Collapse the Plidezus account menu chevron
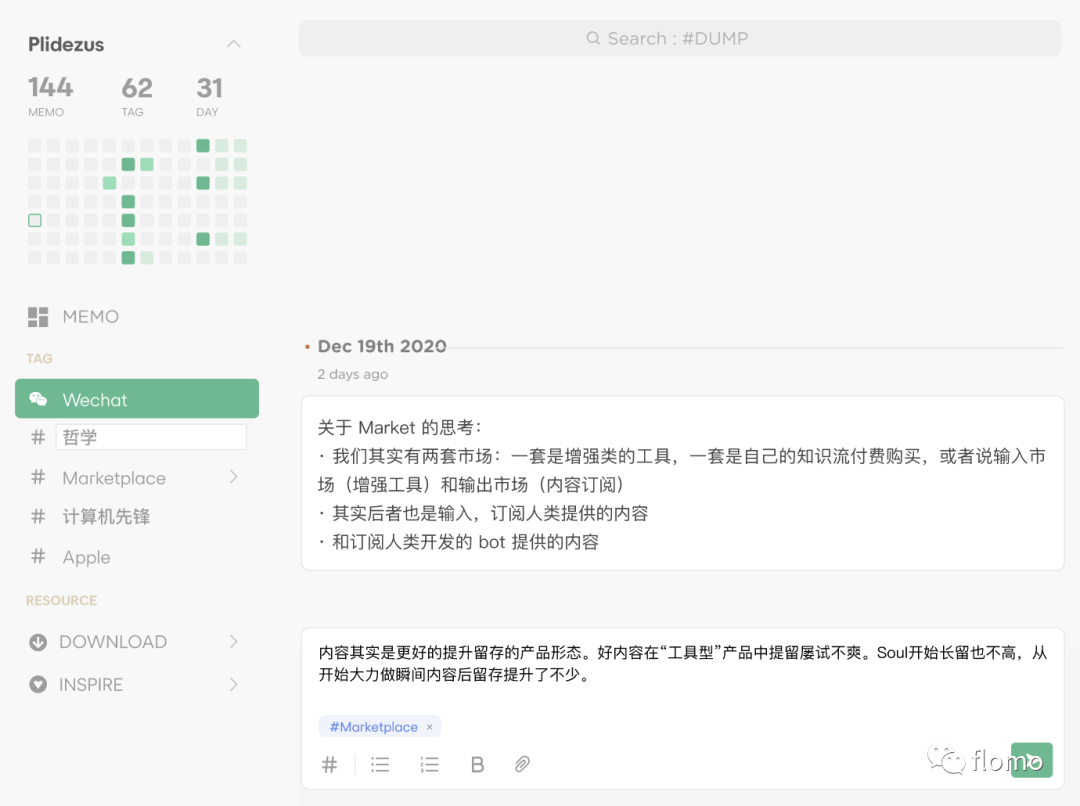1080x806 pixels. tap(233, 44)
